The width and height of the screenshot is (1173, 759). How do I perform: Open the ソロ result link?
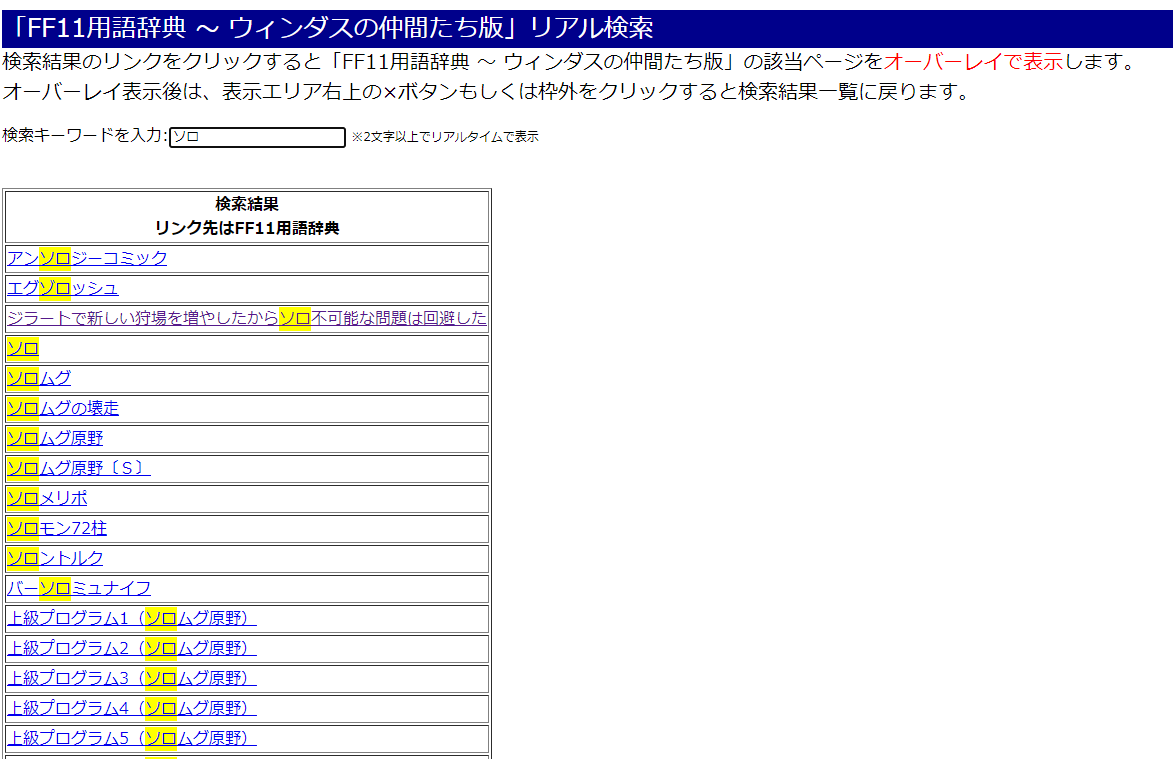pyautogui.click(x=23, y=348)
